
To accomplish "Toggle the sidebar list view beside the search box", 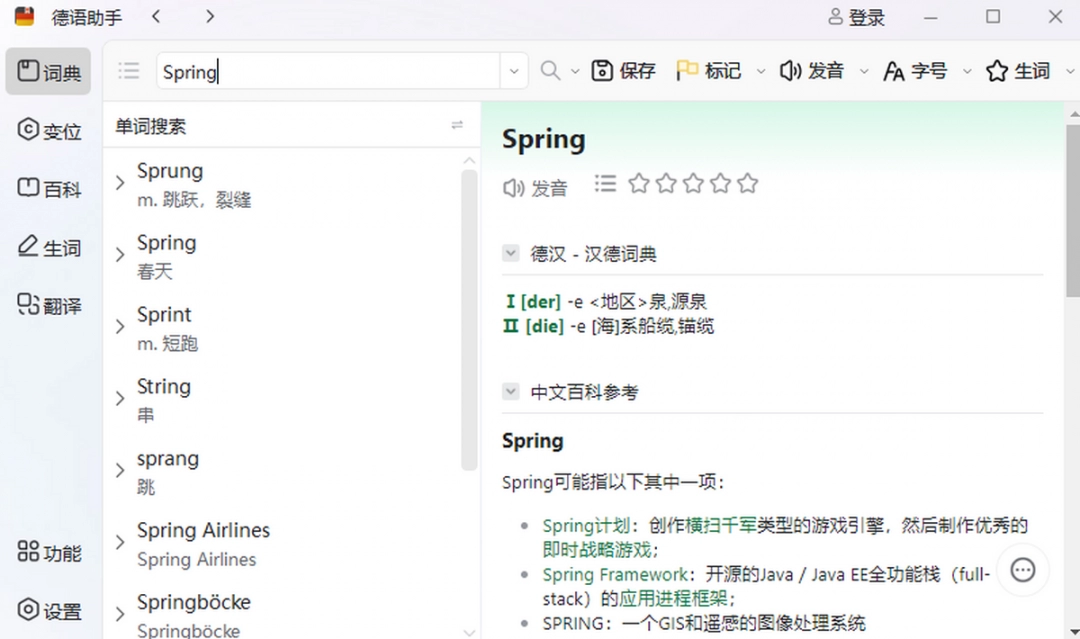I will tap(128, 70).
